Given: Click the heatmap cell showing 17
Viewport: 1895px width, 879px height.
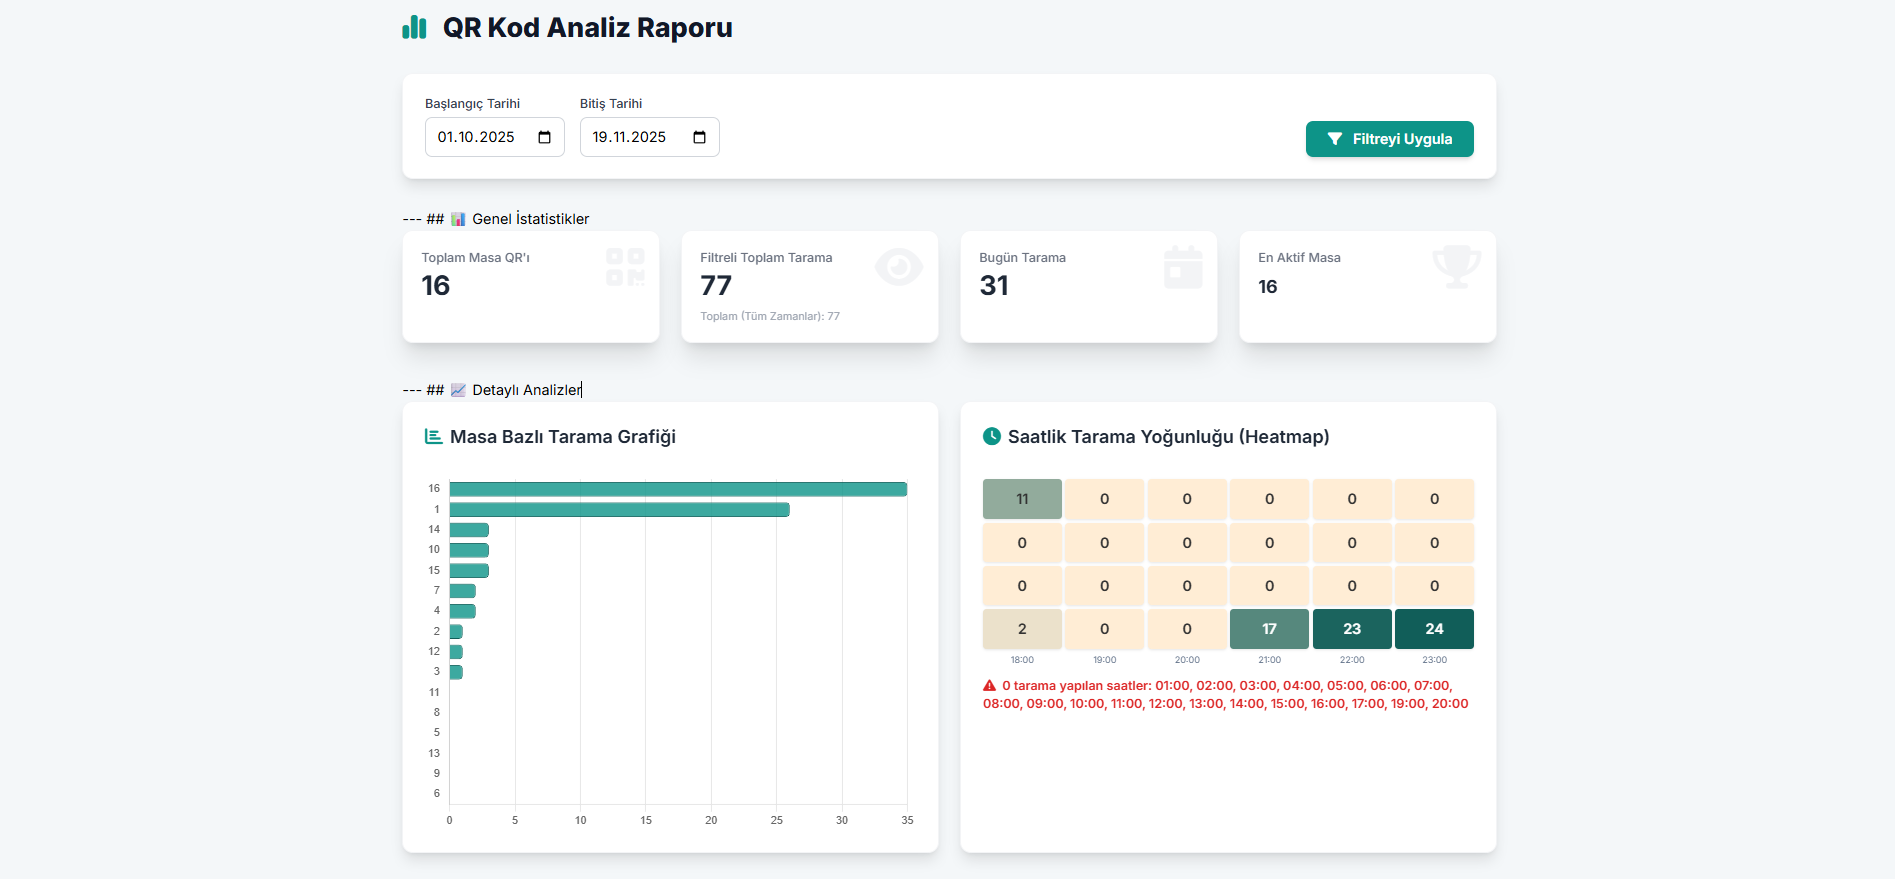Looking at the screenshot, I should pyautogui.click(x=1269, y=629).
